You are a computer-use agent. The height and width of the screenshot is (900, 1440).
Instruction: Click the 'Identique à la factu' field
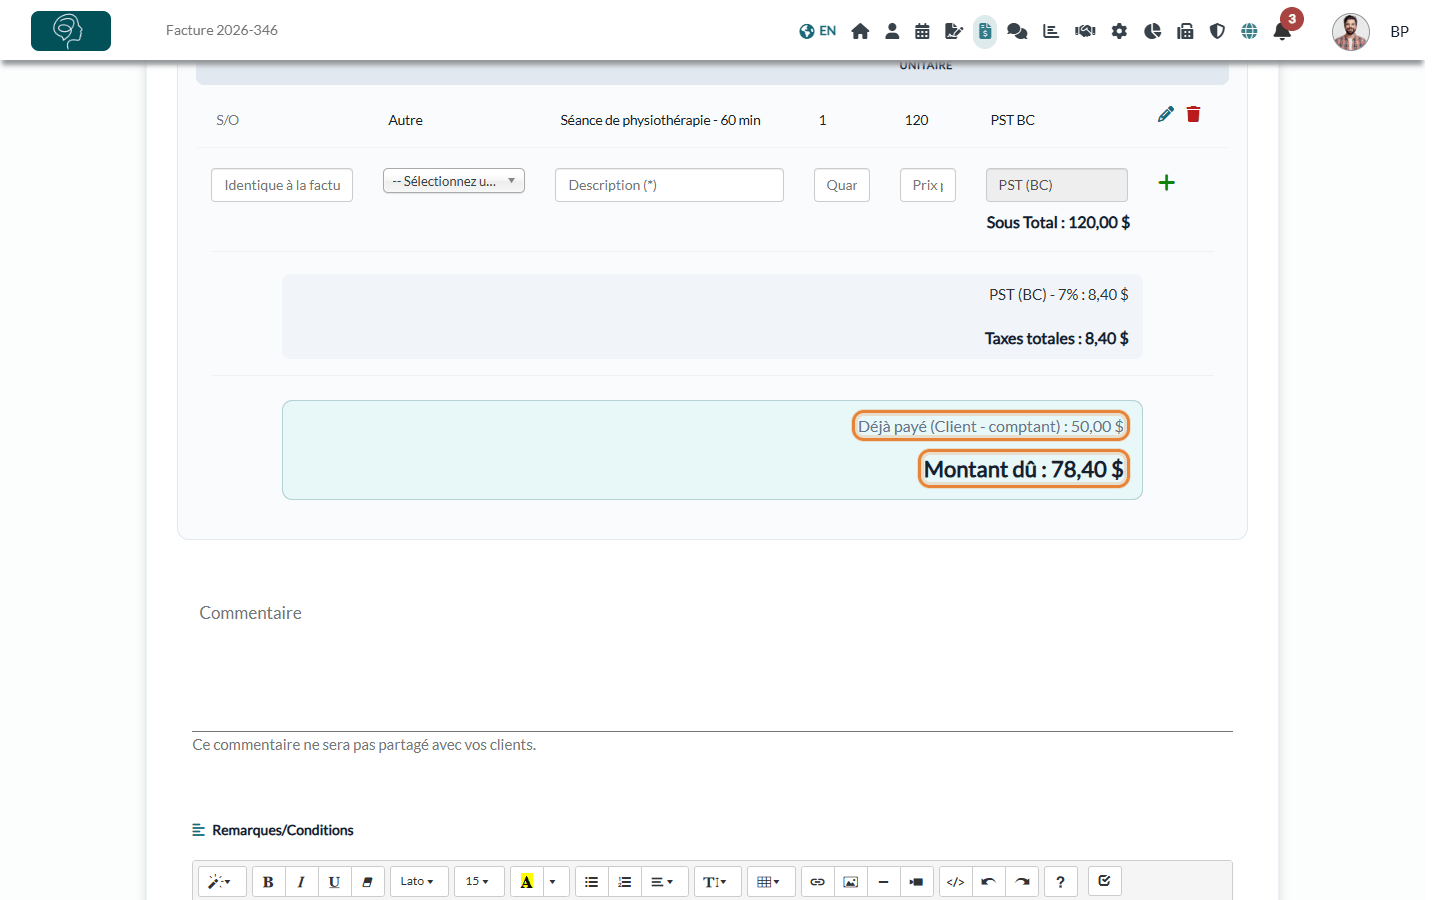tap(282, 185)
